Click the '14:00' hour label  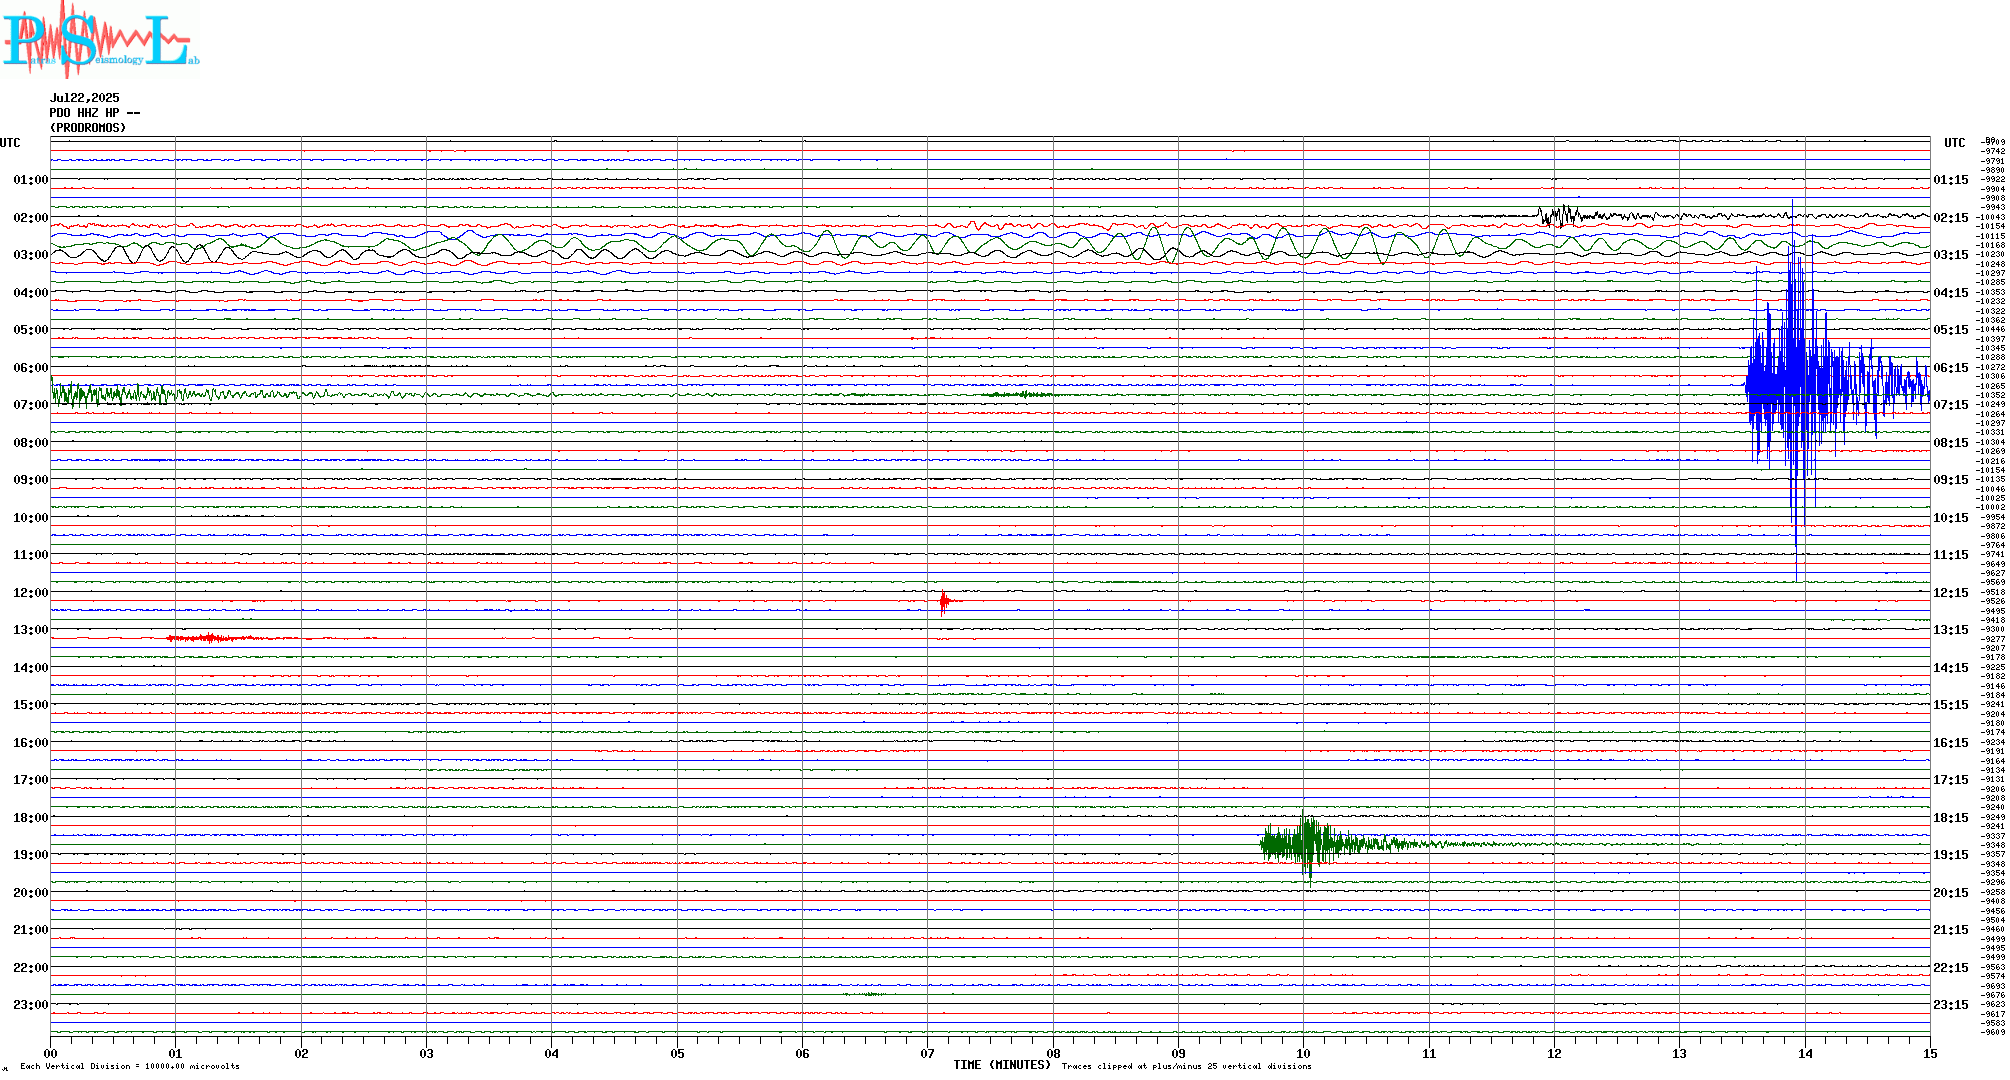tap(31, 668)
